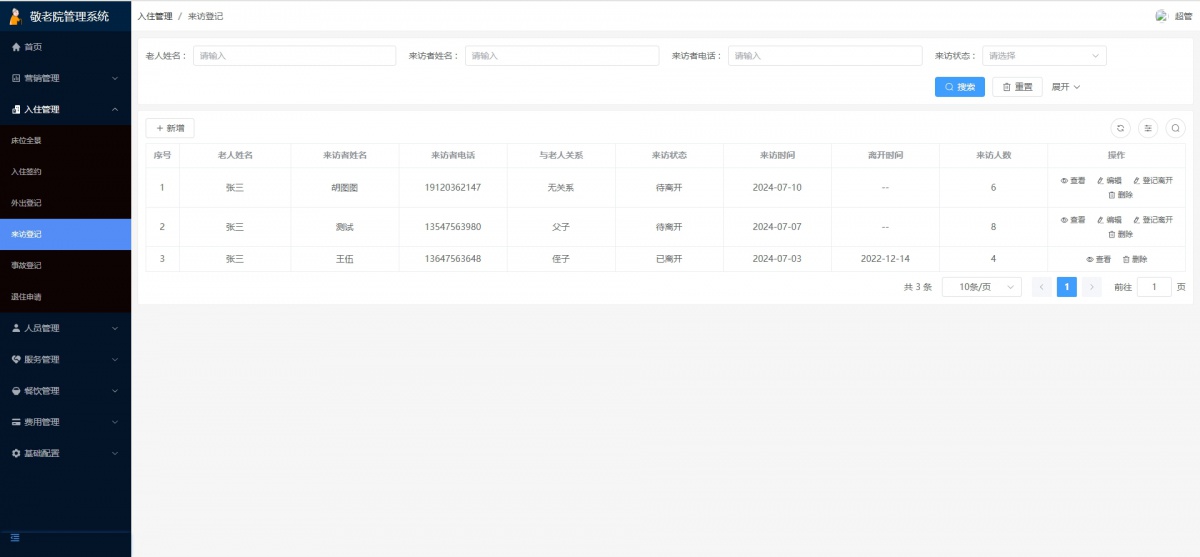Click 编辑 for visitor 胡图图
The width and height of the screenshot is (1200, 557).
[1109, 181]
